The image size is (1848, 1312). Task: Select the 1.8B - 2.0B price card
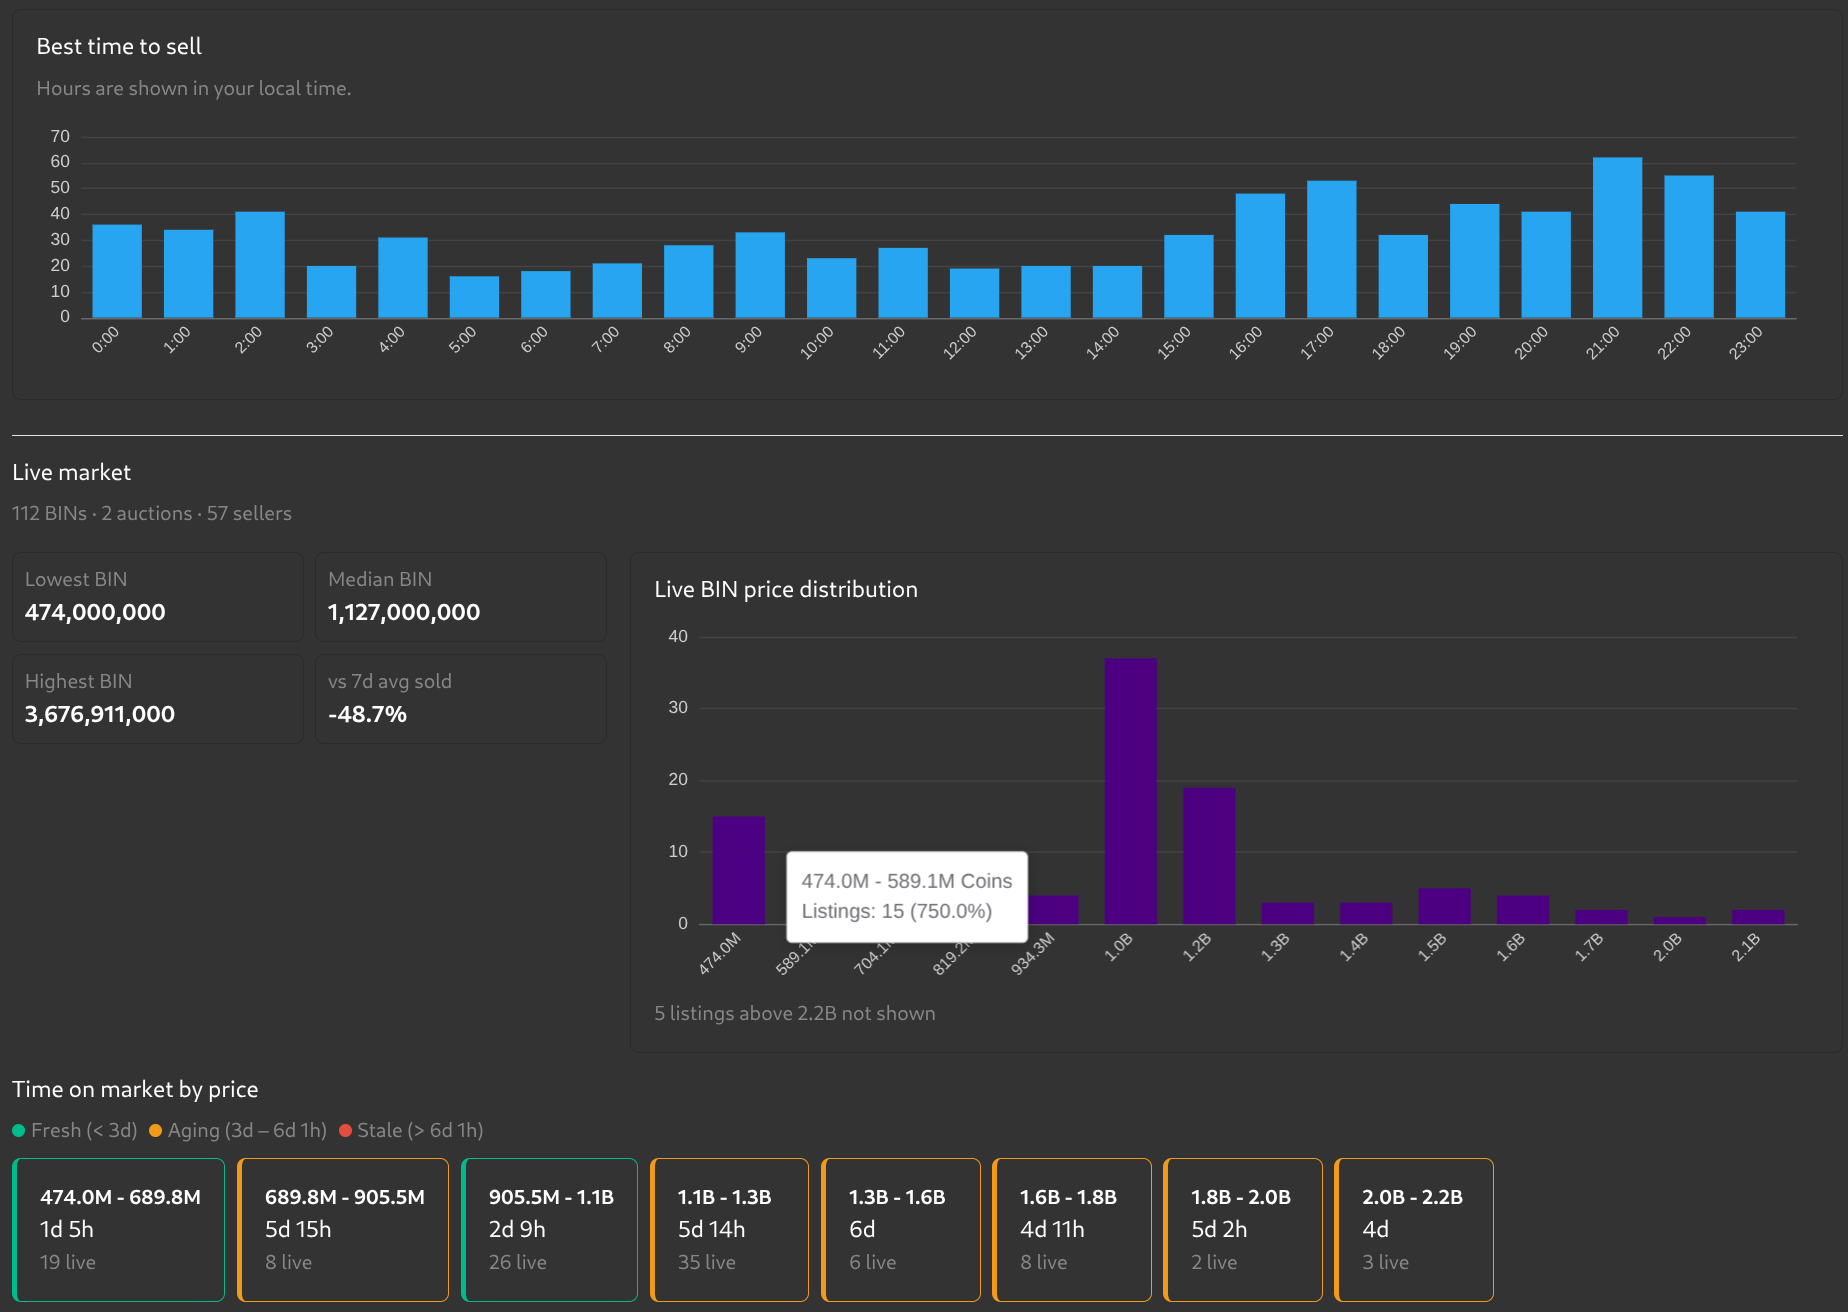(x=1243, y=1230)
